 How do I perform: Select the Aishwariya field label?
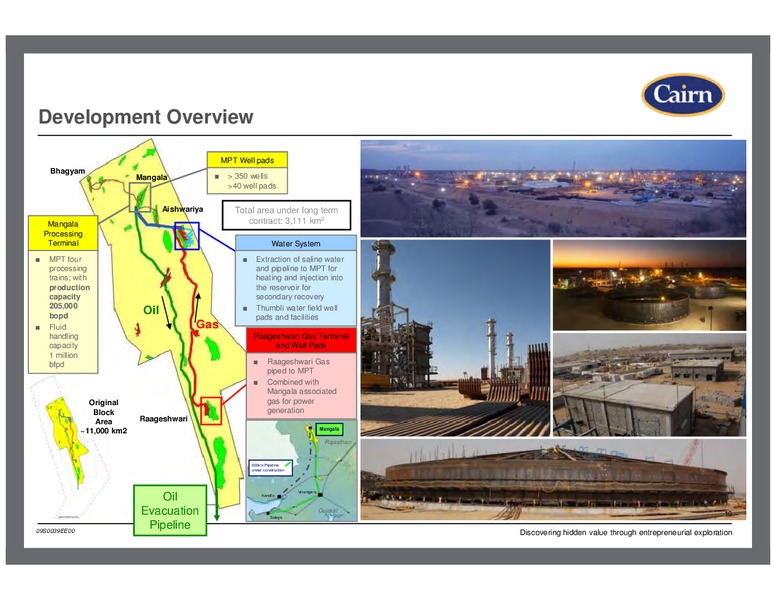click(x=183, y=209)
